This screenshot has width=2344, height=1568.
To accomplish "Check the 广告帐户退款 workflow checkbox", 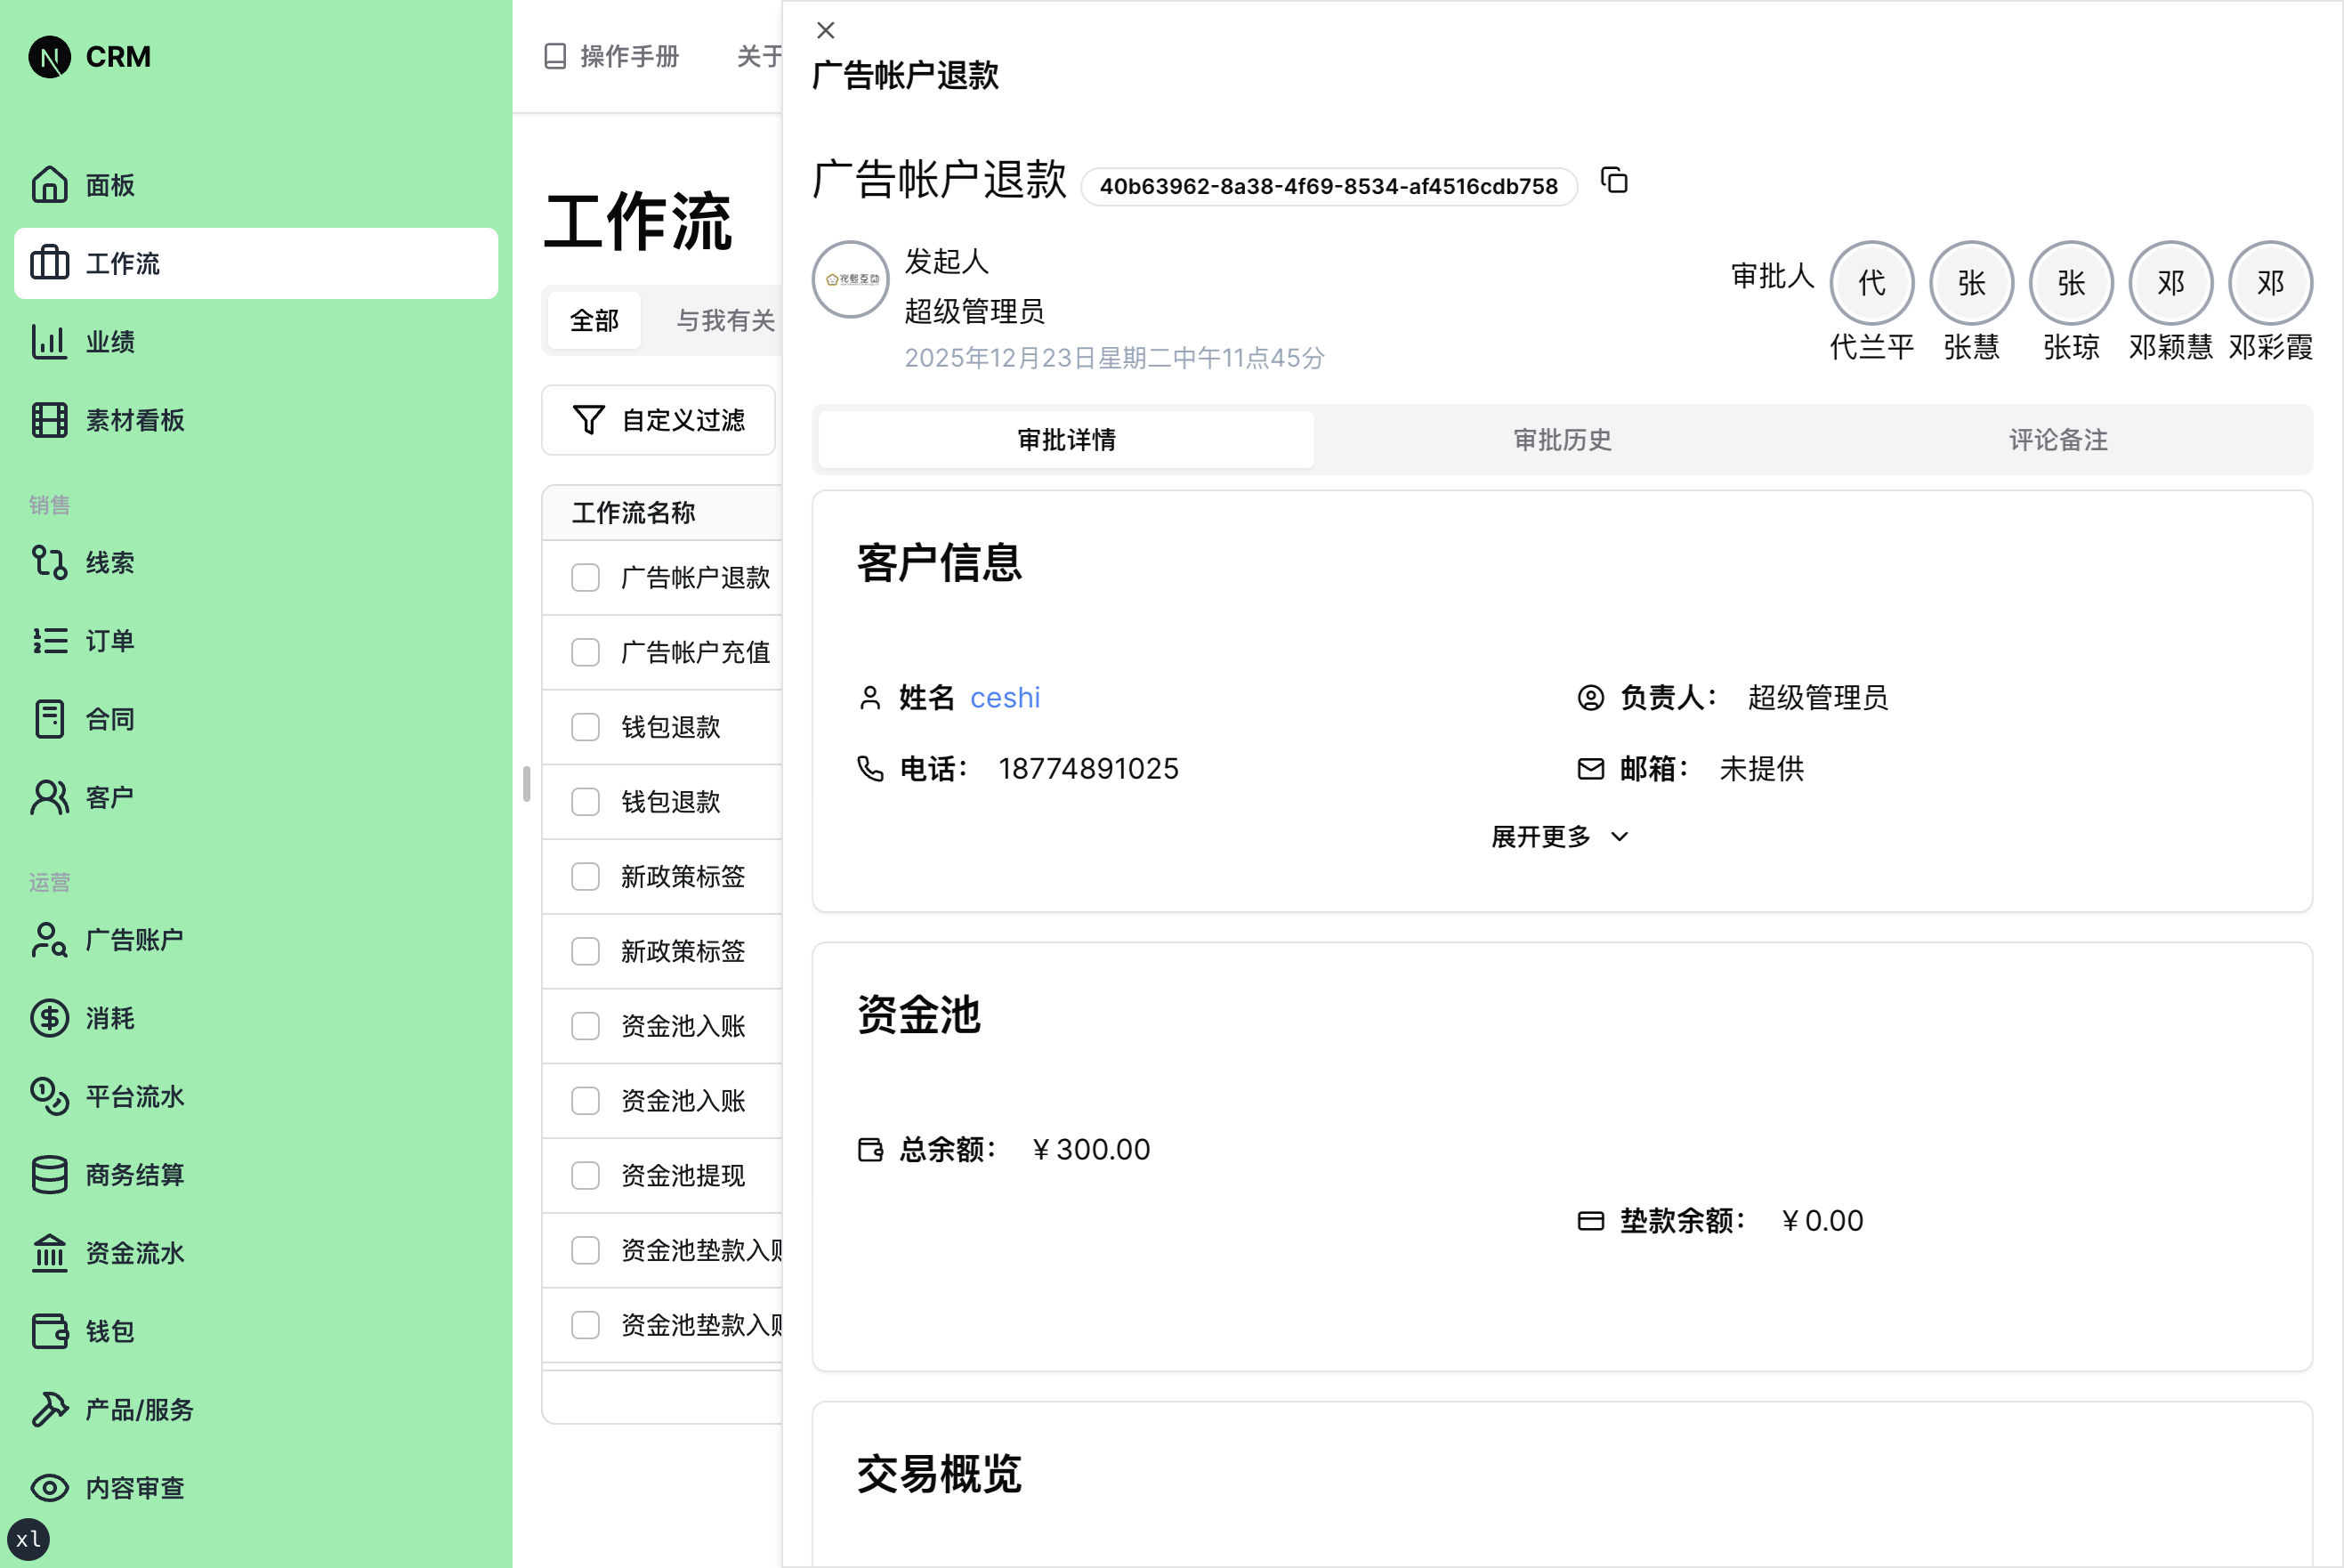I will pos(585,577).
